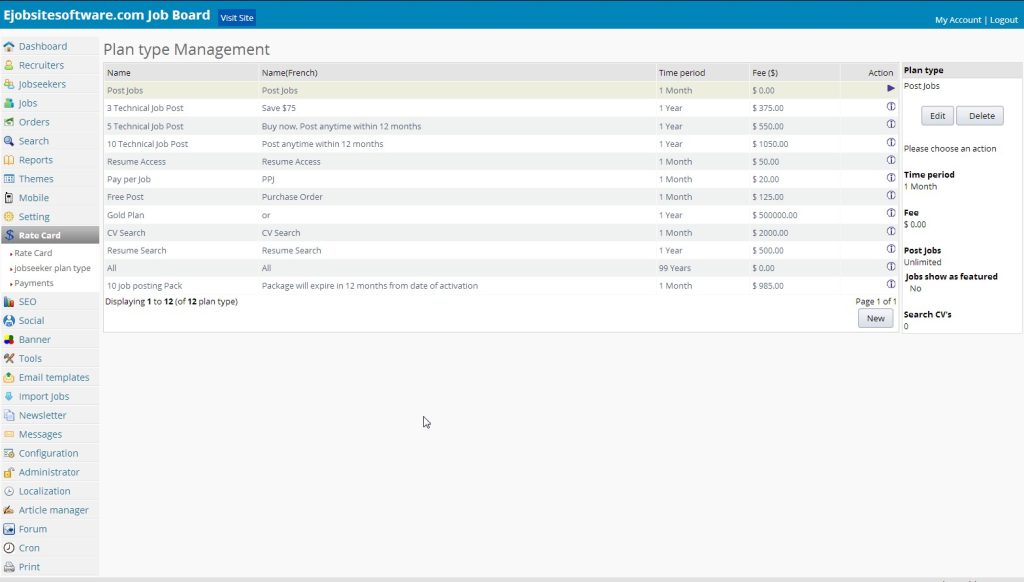Open Jobseeker plan type submenu item

click(52, 268)
